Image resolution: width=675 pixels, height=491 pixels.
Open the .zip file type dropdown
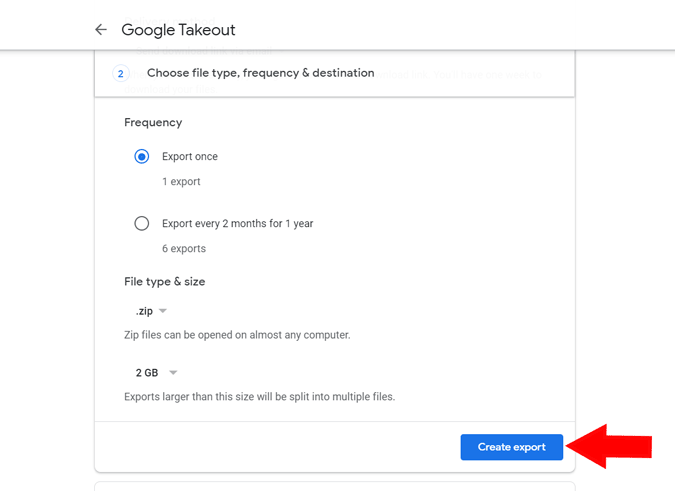pos(151,311)
